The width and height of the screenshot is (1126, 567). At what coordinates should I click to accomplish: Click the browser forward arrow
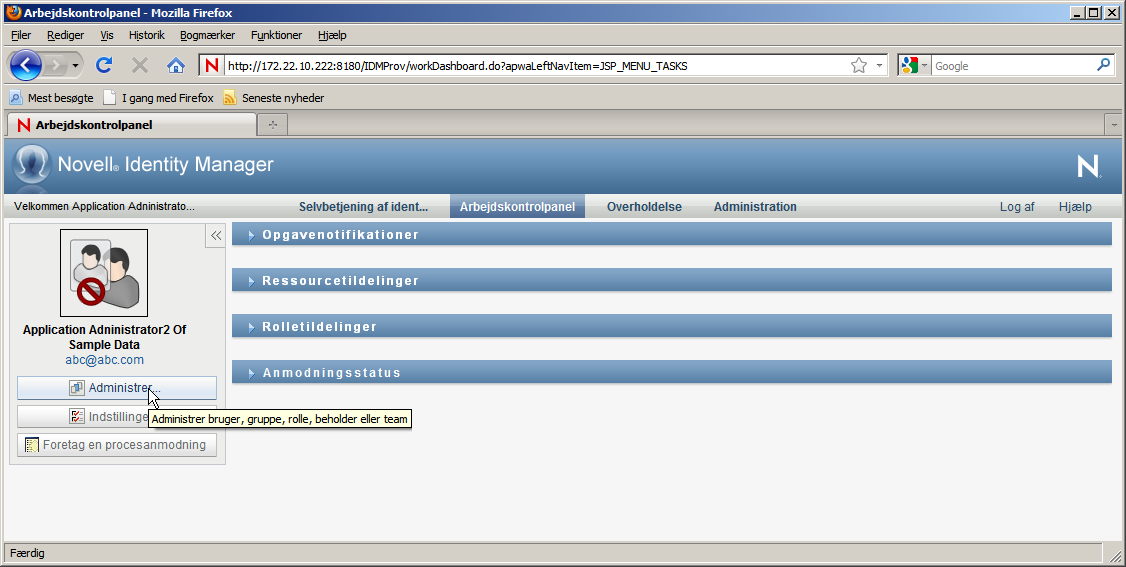click(x=55, y=65)
